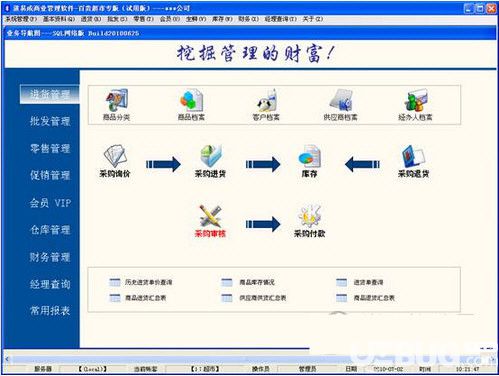The width and height of the screenshot is (499, 376).
Task: Switch to 常用报表 in the sidebar
Action: click(50, 311)
